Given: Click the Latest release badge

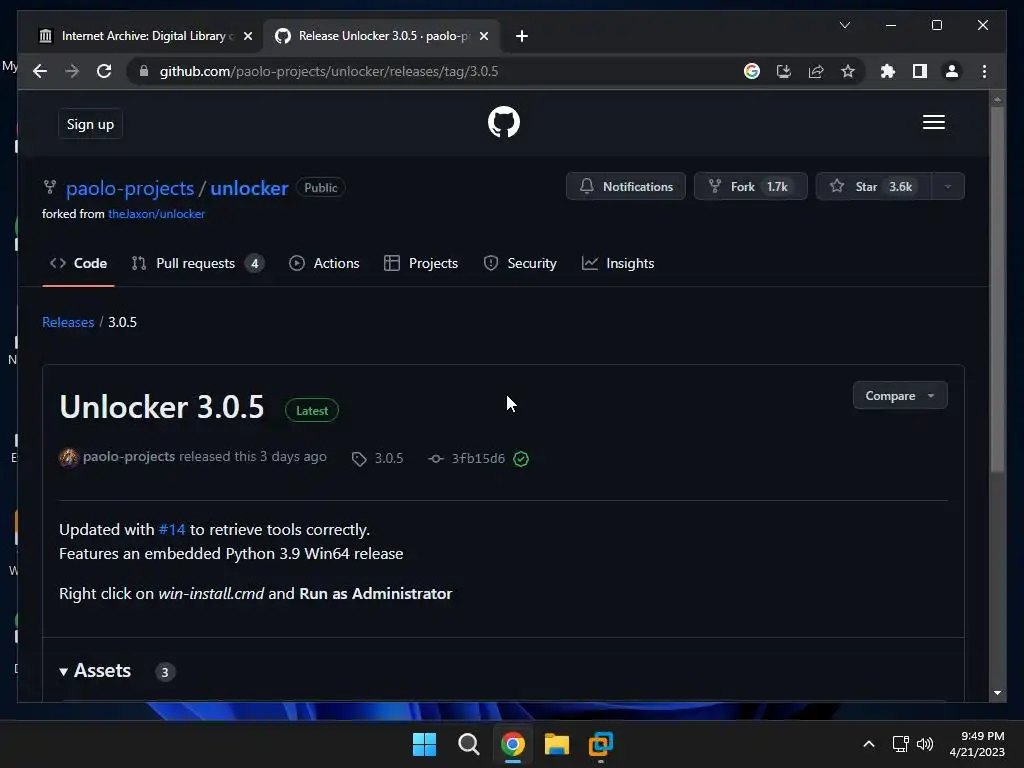Looking at the screenshot, I should coord(312,411).
